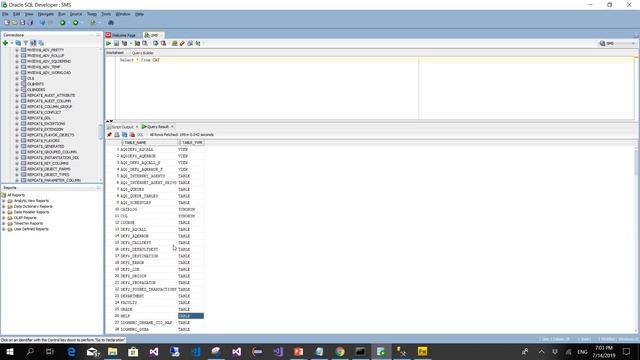Open the File menu
The width and height of the screenshot is (640, 360).
click(x=5, y=14)
